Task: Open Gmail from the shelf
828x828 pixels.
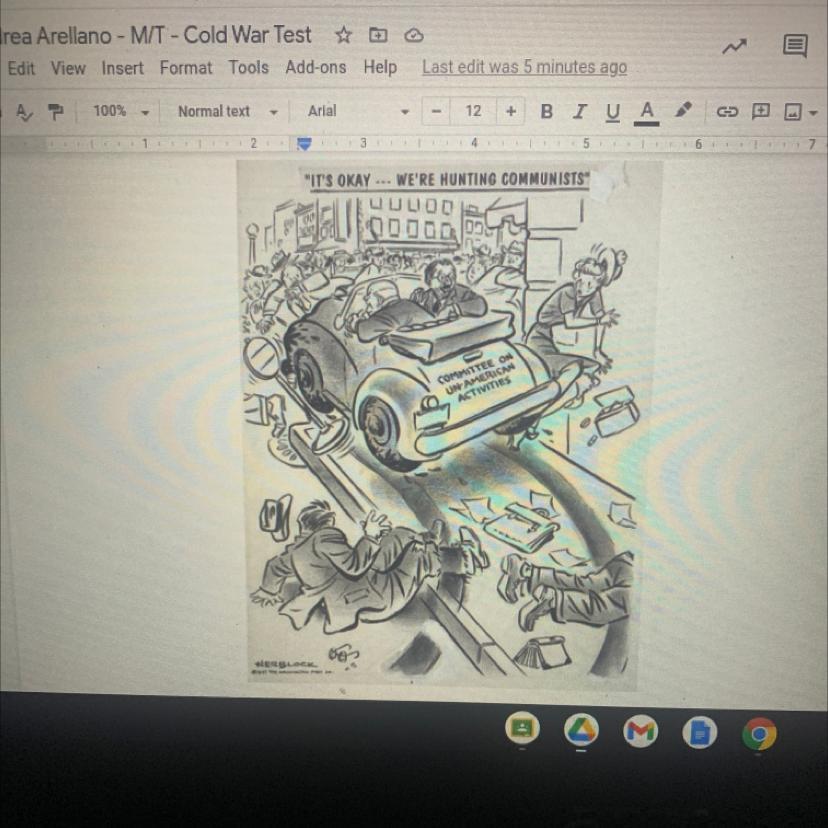Action: 640,732
